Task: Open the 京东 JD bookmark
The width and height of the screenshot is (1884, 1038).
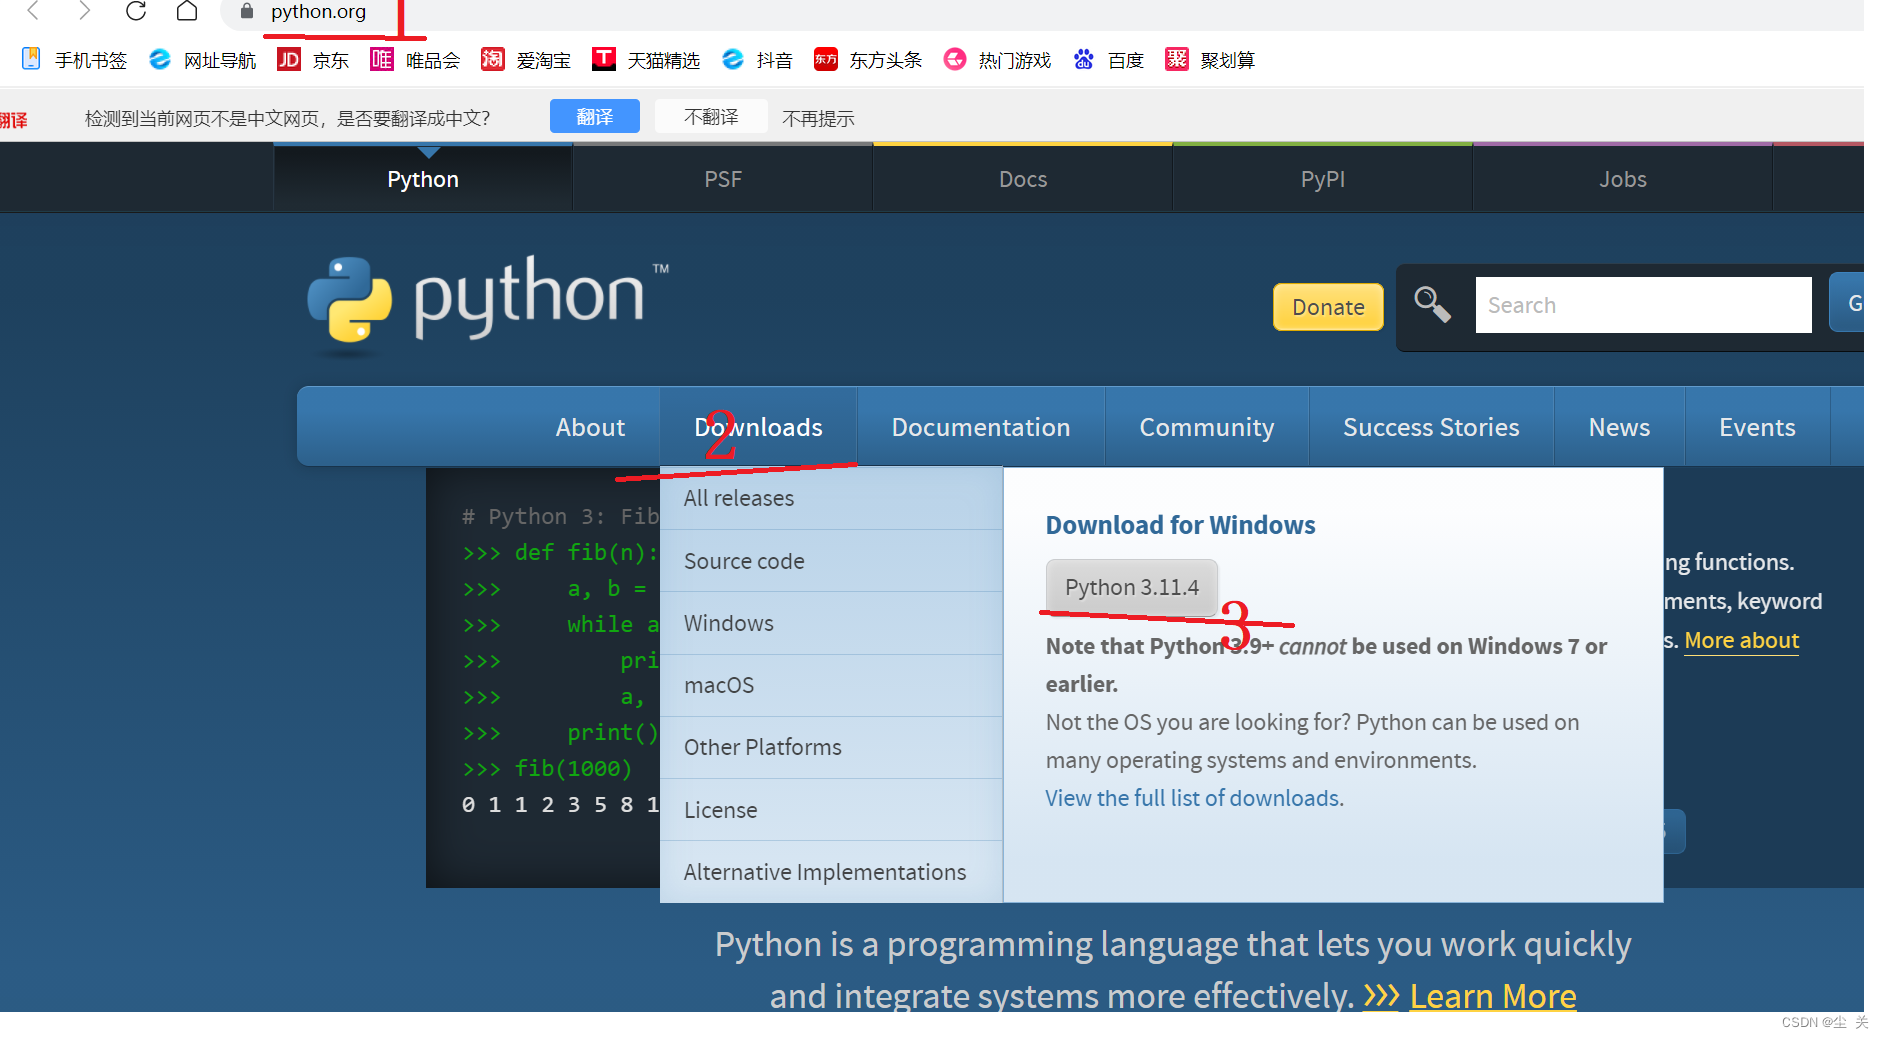Action: pyautogui.click(x=313, y=60)
